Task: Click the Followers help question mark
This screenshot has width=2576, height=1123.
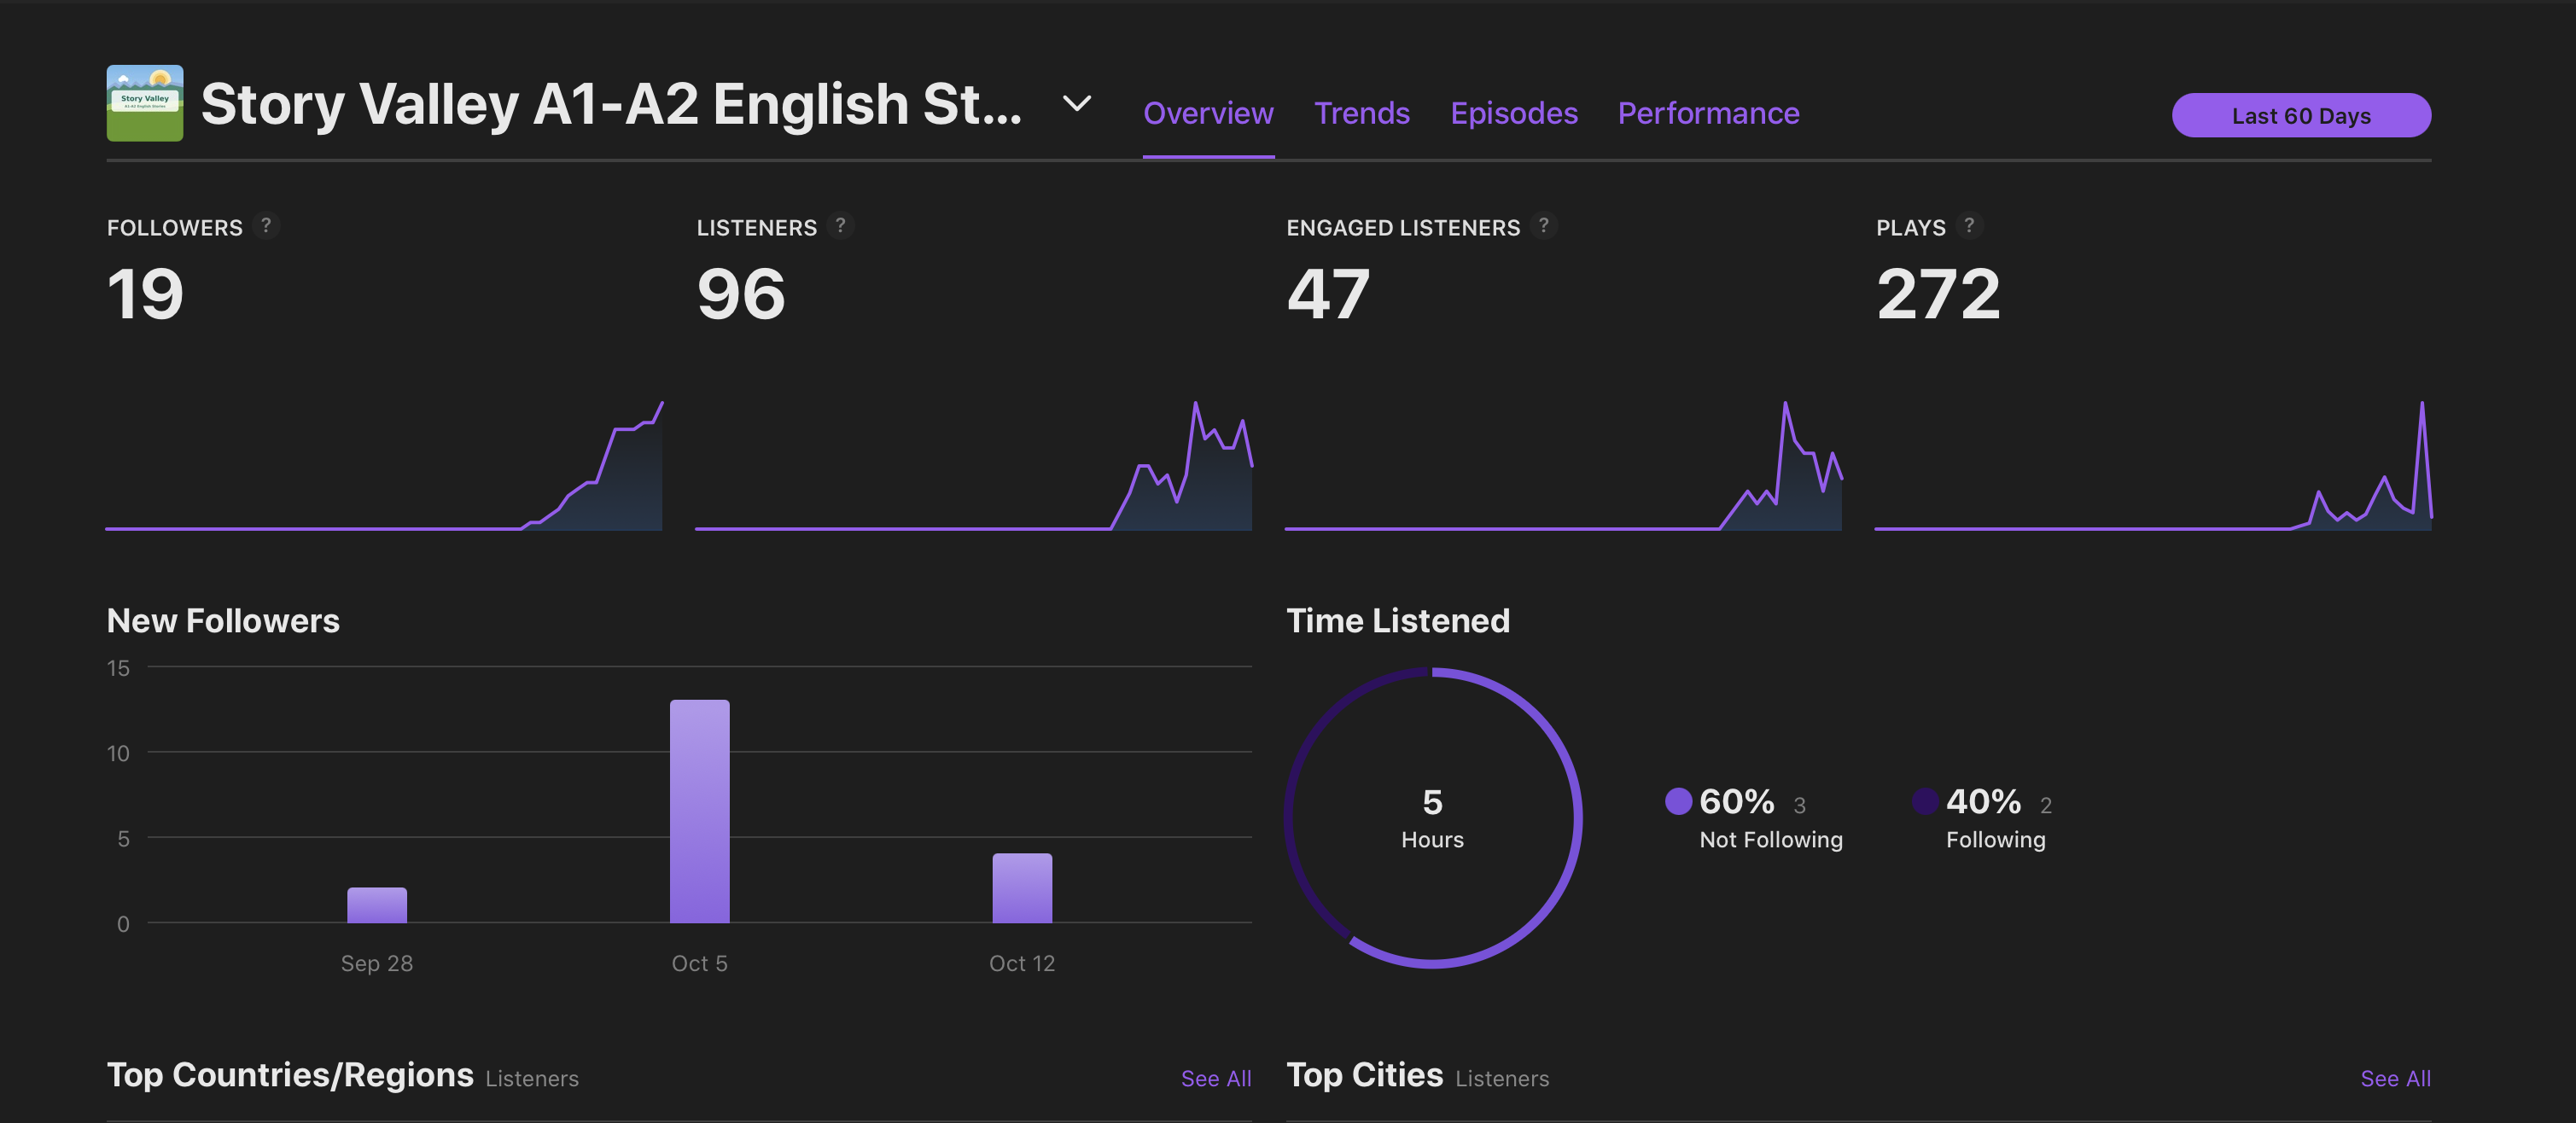Action: (266, 226)
